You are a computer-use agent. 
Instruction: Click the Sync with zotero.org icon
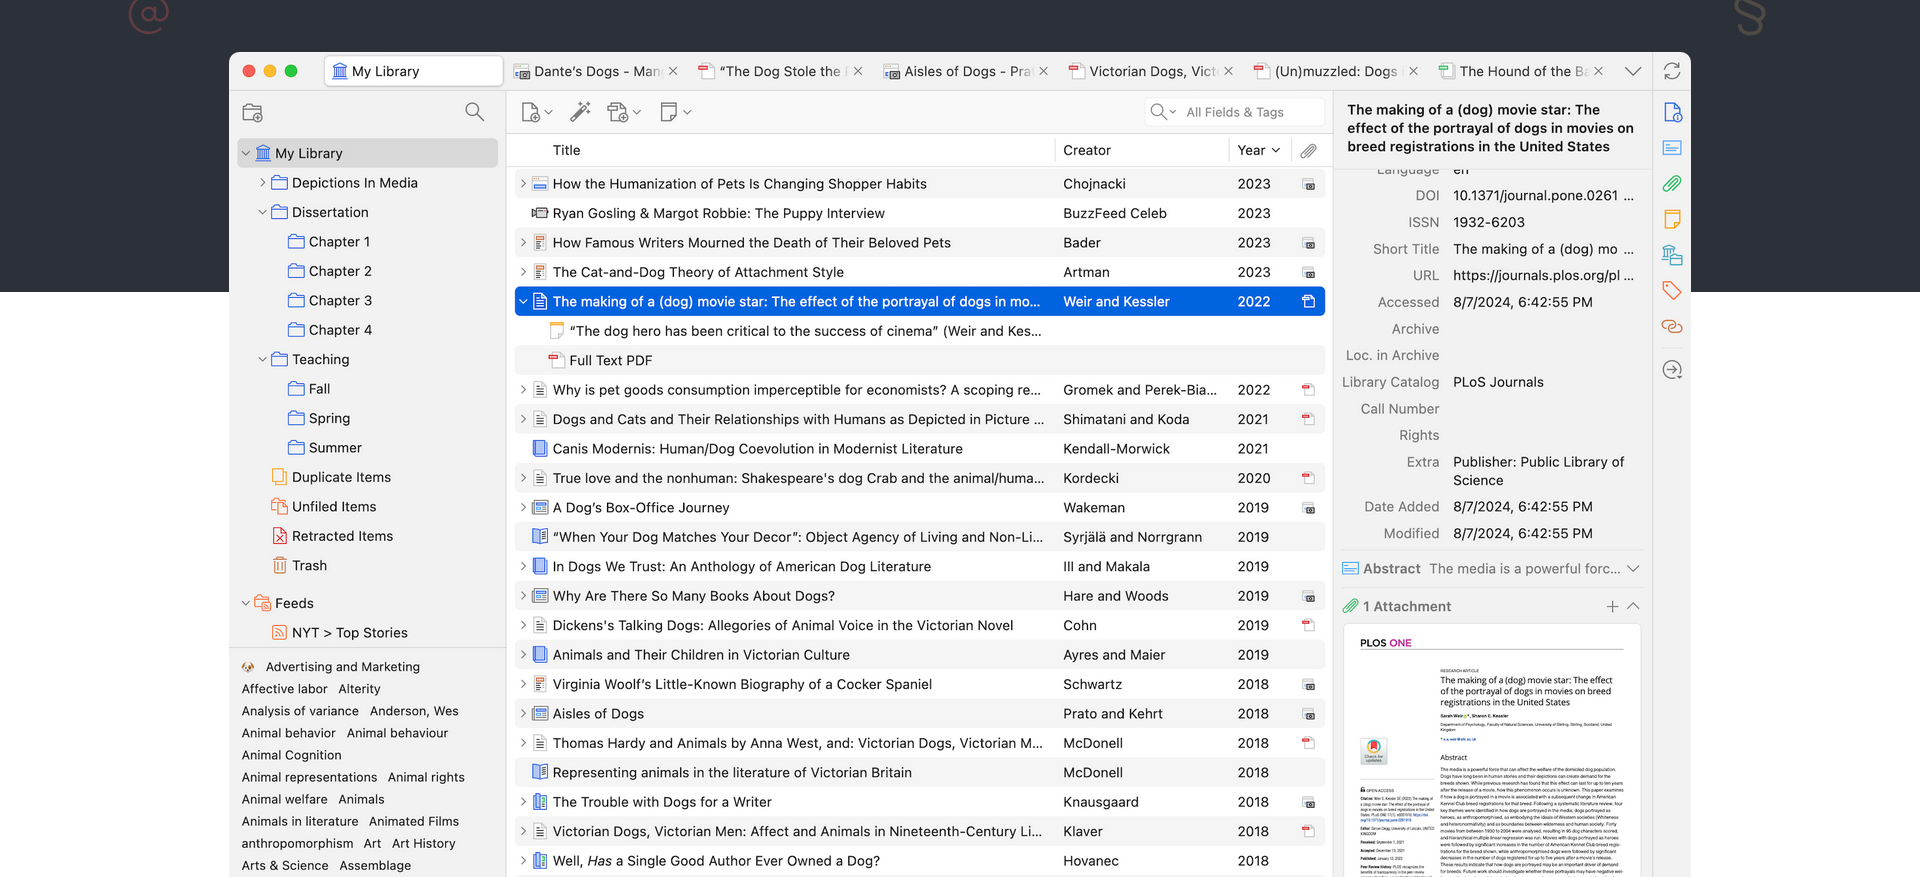tap(1671, 71)
